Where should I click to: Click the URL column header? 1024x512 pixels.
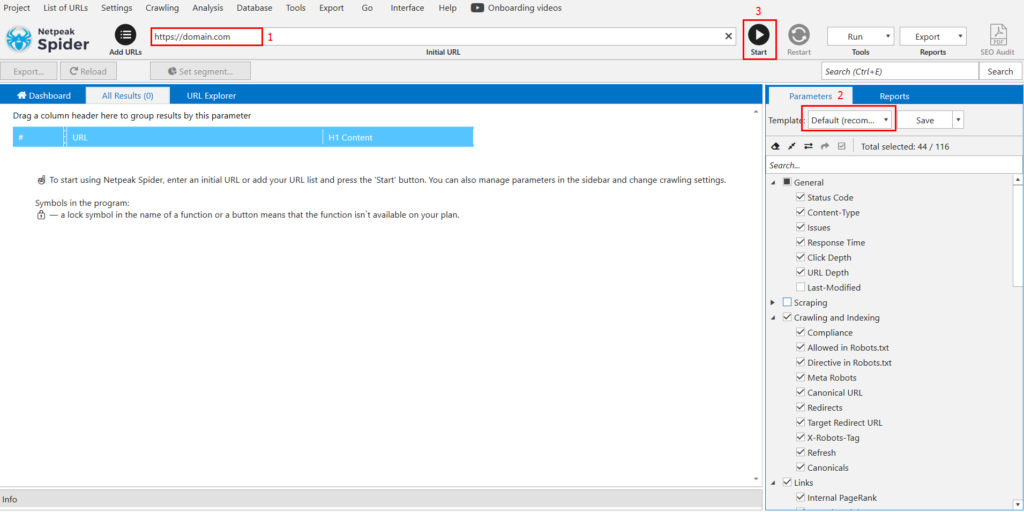(193, 137)
